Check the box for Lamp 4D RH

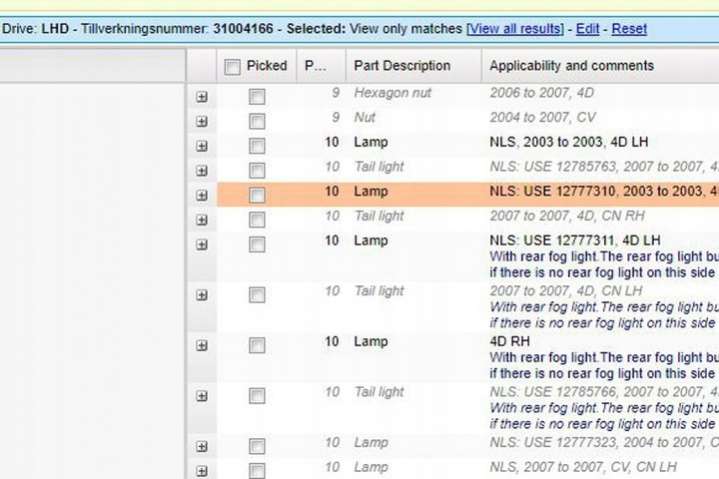[257, 346]
